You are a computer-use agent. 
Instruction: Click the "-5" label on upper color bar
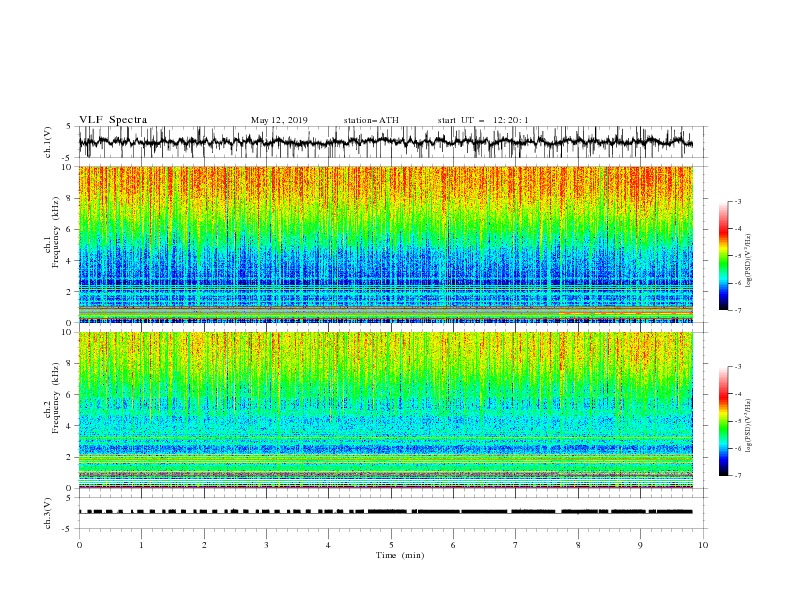click(x=738, y=256)
